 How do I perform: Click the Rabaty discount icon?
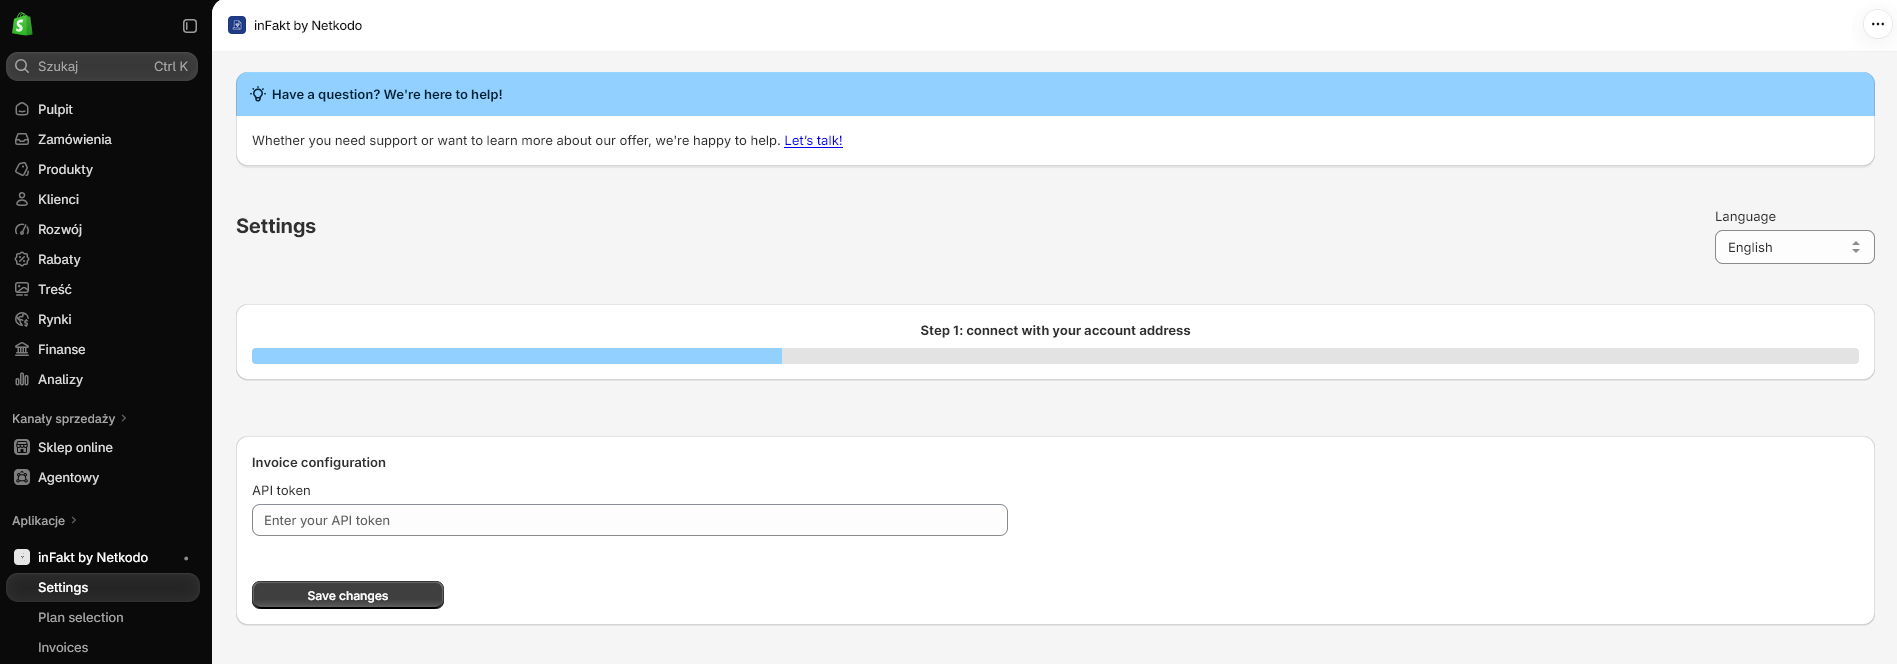tap(22, 259)
